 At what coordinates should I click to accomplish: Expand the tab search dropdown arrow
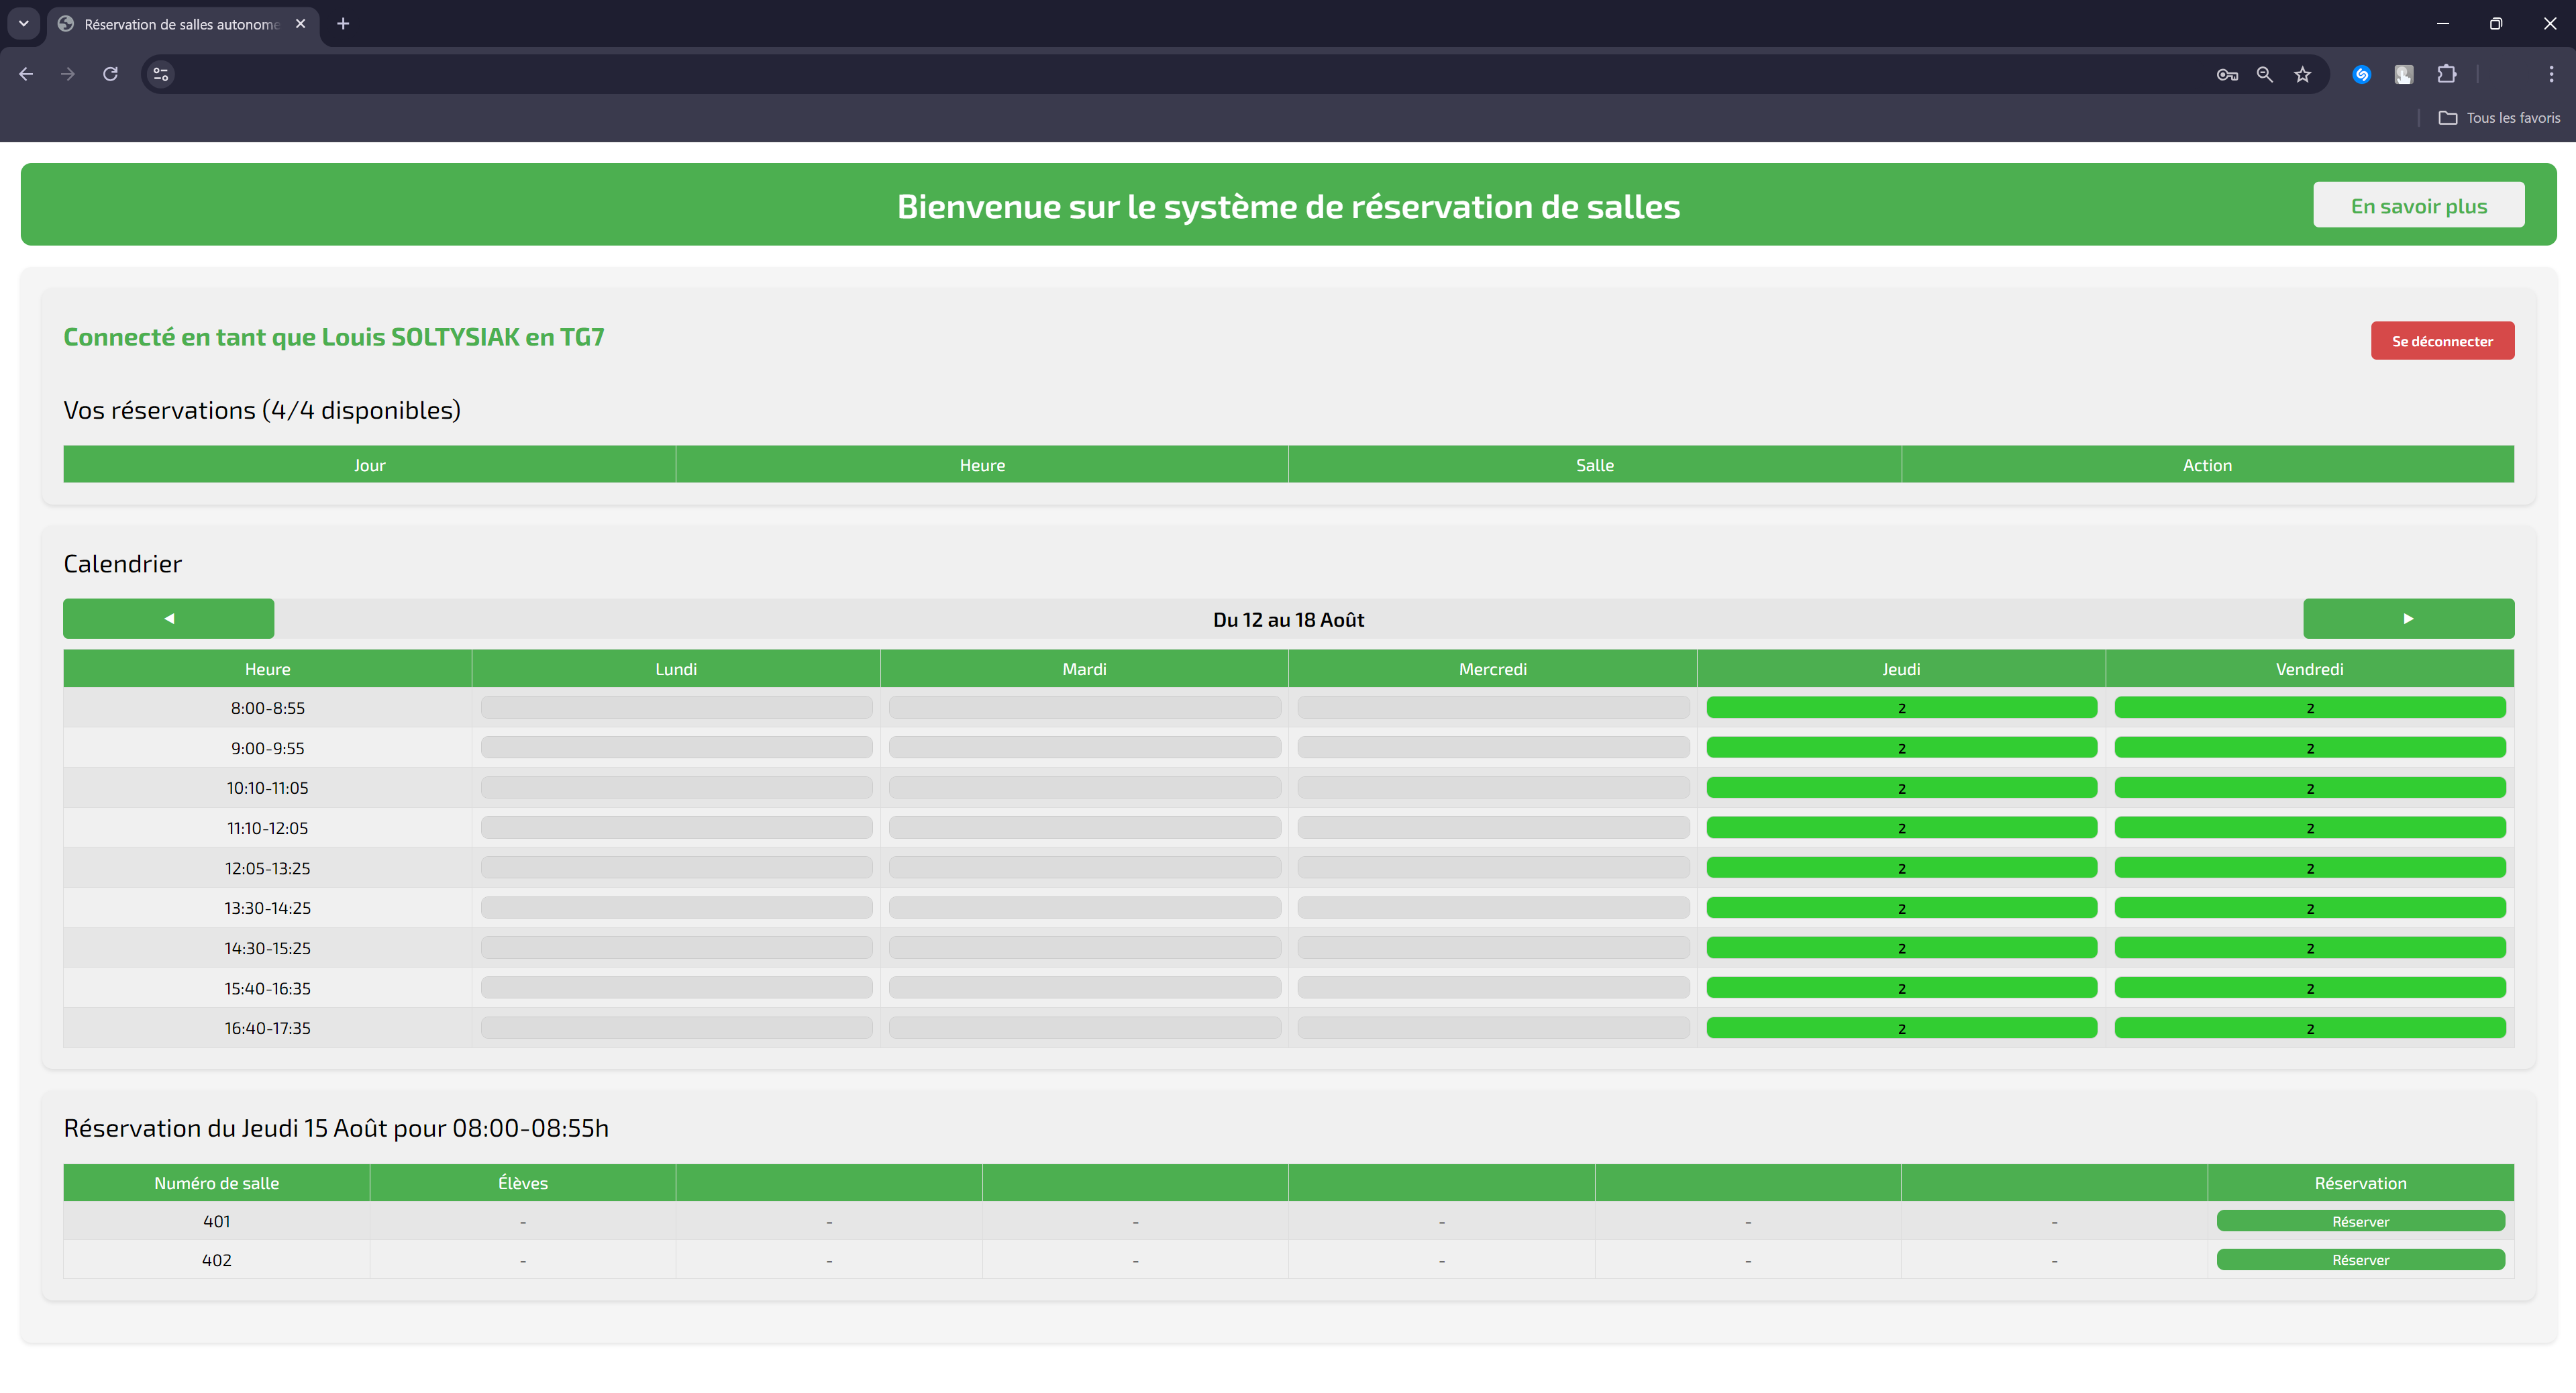[23, 23]
